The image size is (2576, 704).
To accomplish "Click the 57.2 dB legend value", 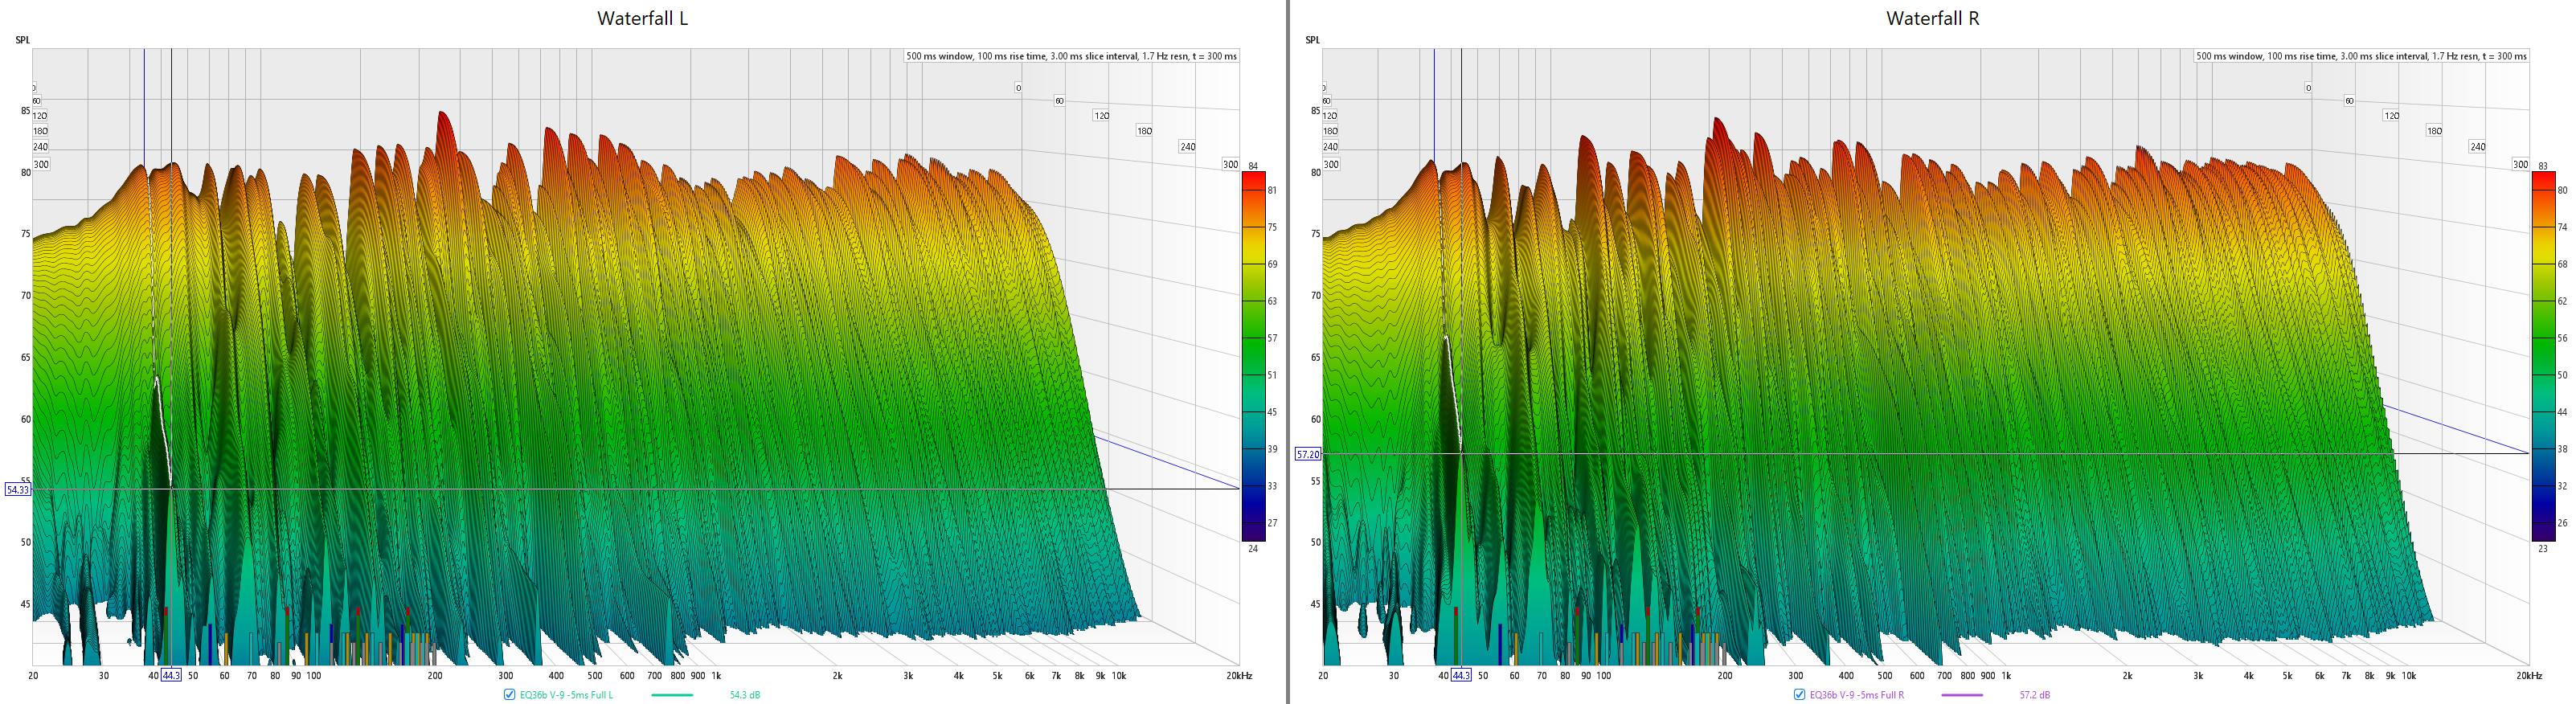I will click(x=2034, y=695).
